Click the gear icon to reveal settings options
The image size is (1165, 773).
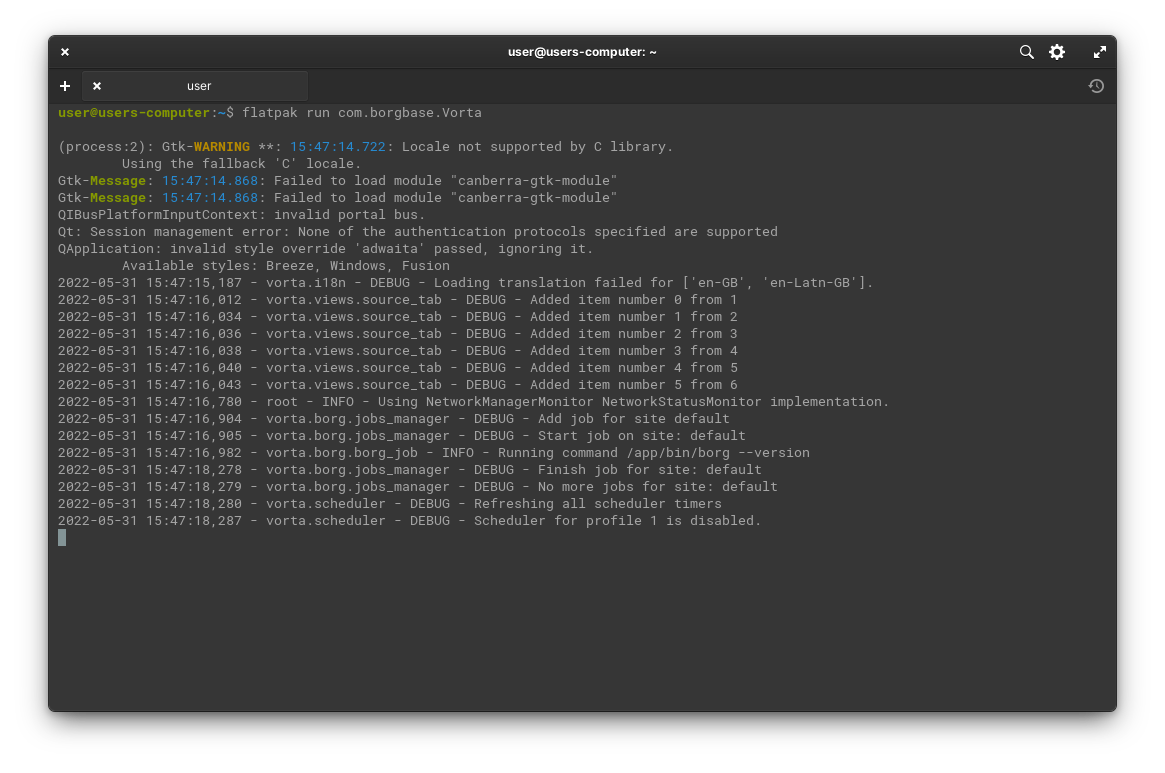point(1057,51)
